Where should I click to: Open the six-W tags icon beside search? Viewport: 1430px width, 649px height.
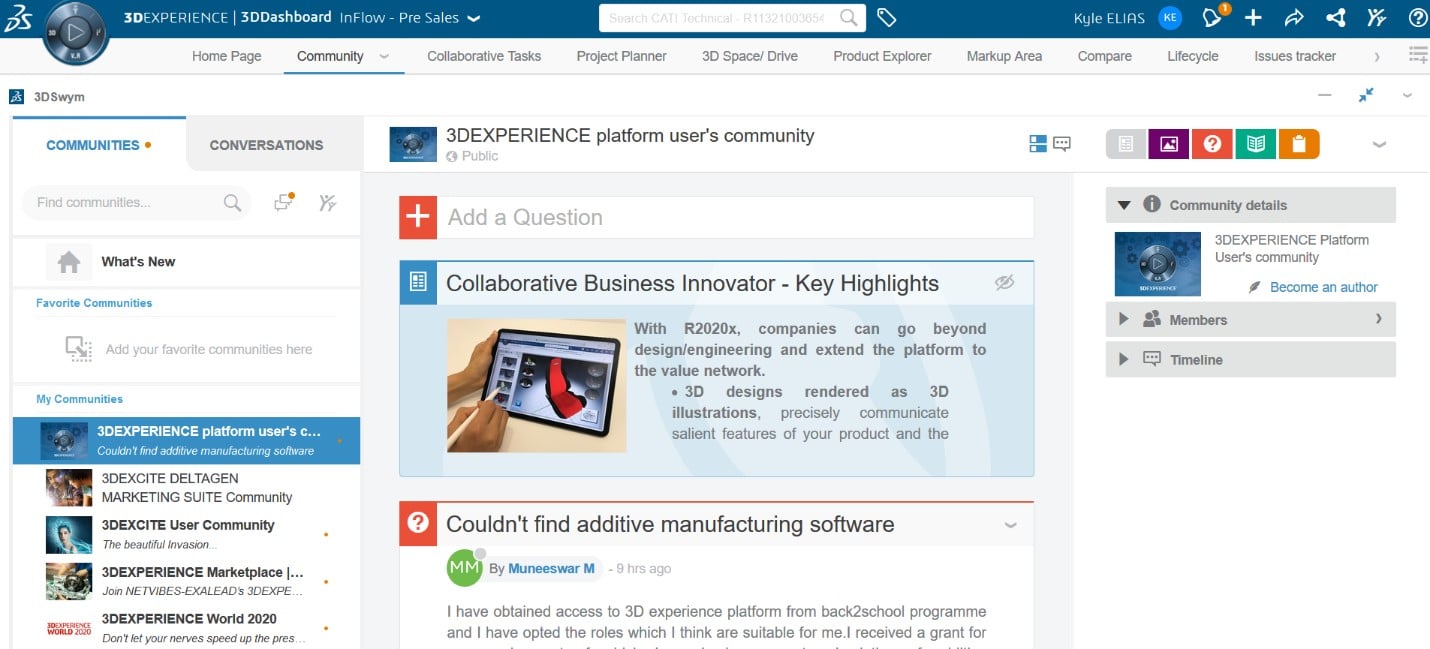pos(885,18)
